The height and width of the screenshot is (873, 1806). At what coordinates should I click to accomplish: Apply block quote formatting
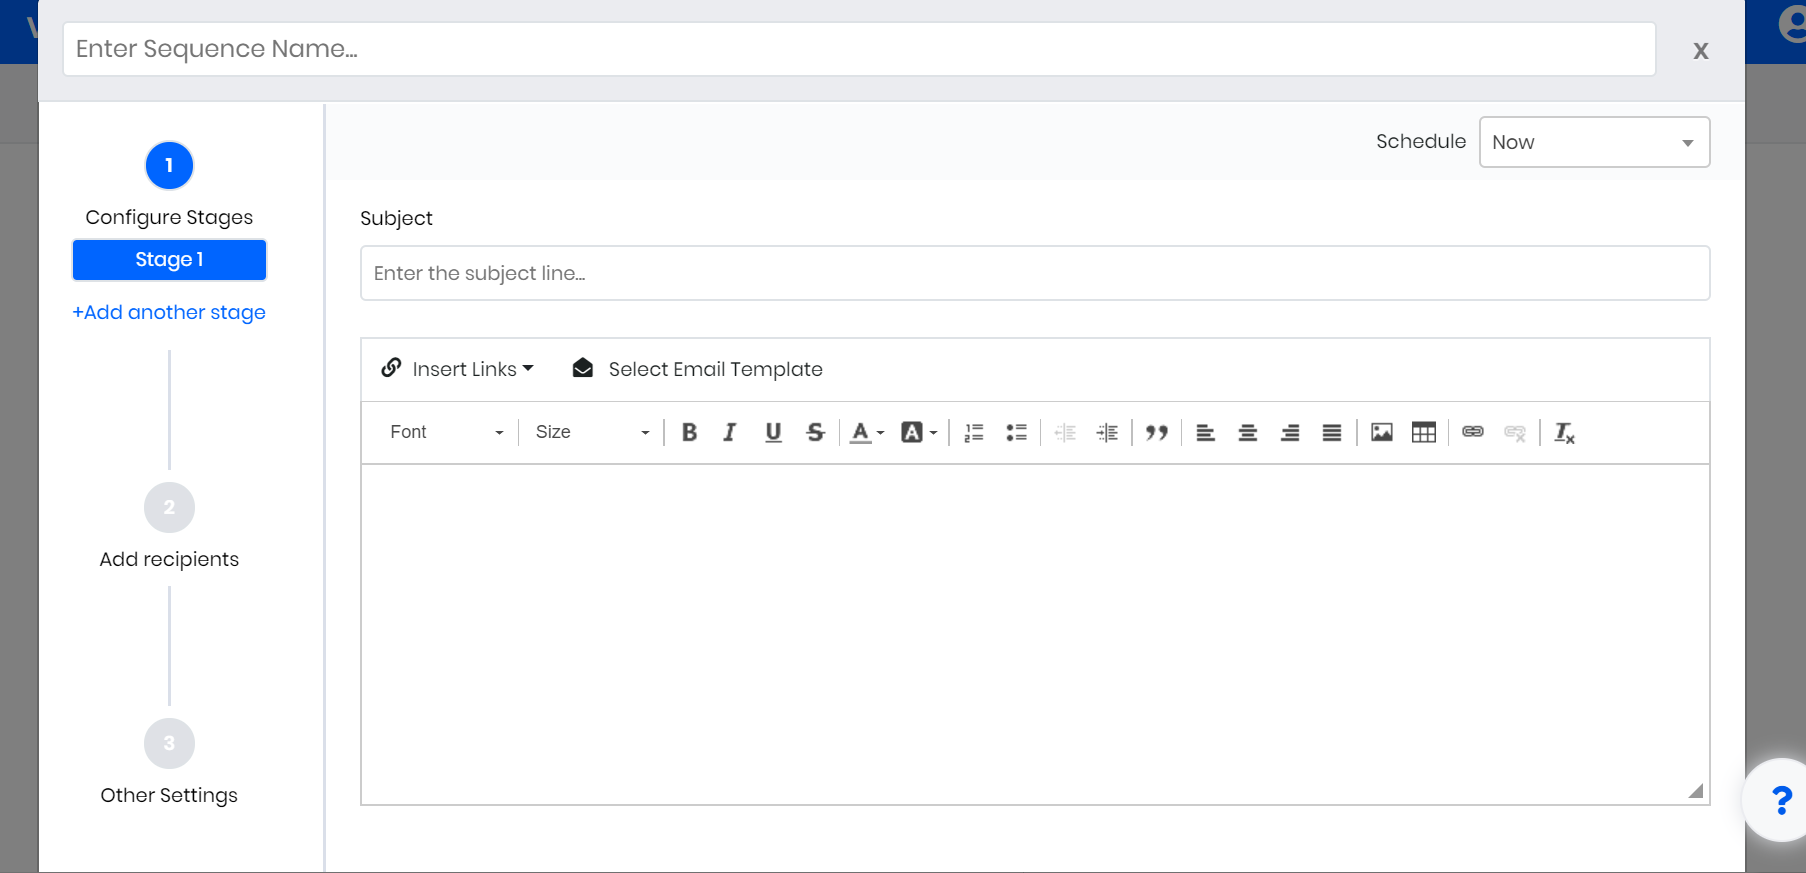(1157, 432)
